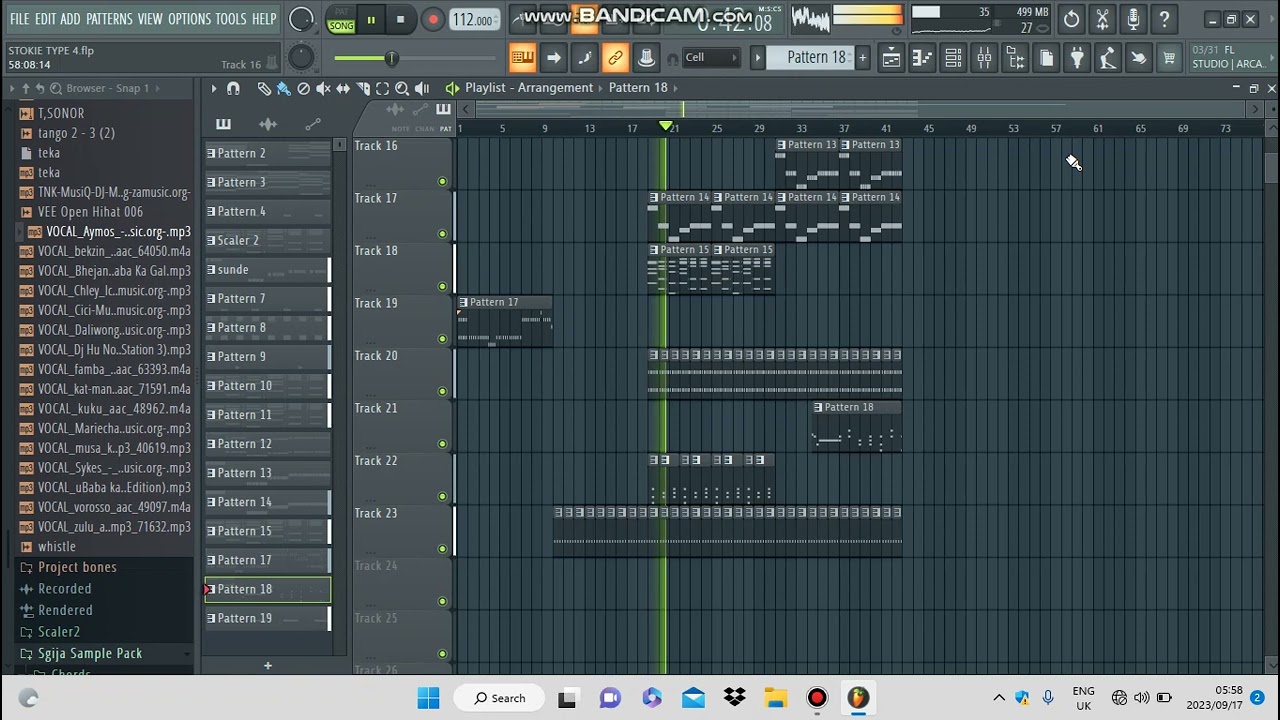Select the Mute tool in playlist

click(x=323, y=88)
